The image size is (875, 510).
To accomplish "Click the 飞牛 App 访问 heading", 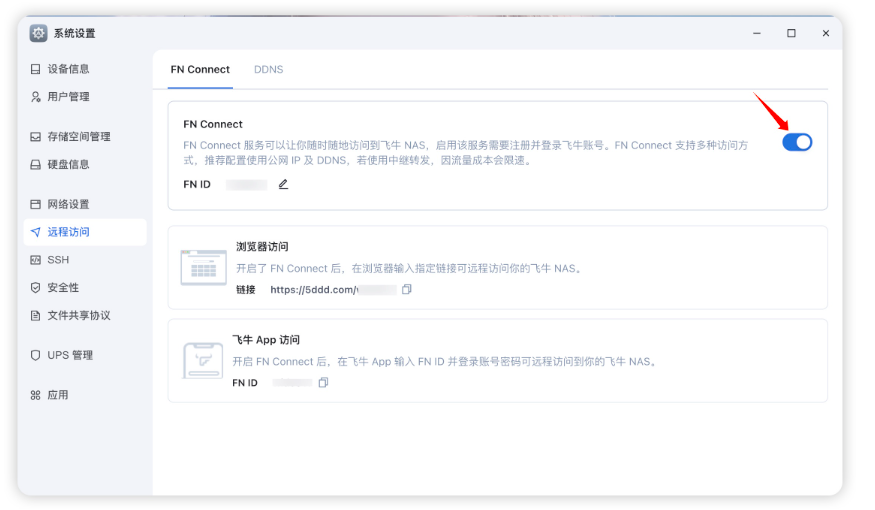I will [x=266, y=340].
